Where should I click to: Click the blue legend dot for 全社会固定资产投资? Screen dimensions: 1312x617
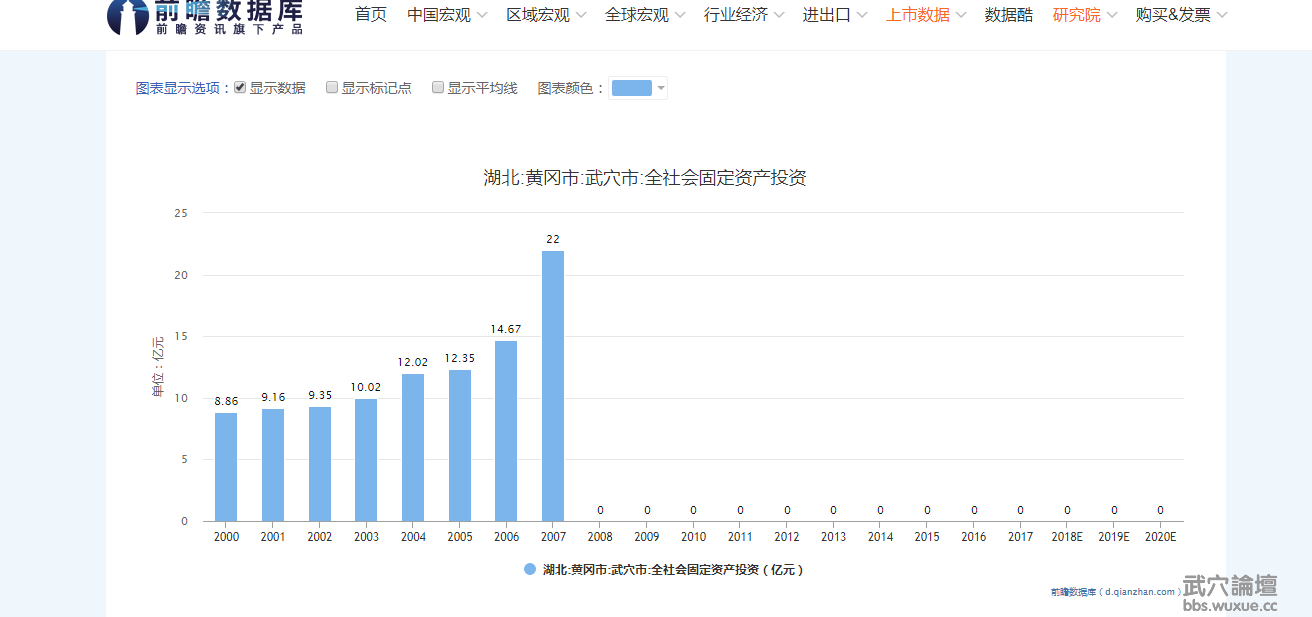(x=530, y=570)
